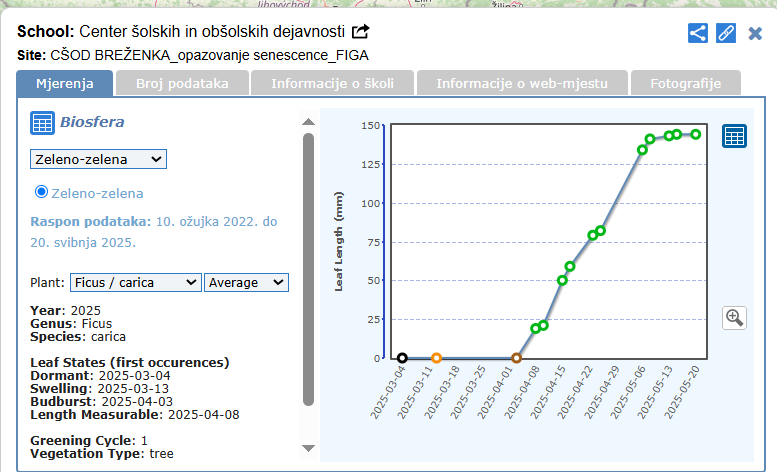
Task: Expand the Ficus / carica plant dropdown
Action: coord(135,283)
